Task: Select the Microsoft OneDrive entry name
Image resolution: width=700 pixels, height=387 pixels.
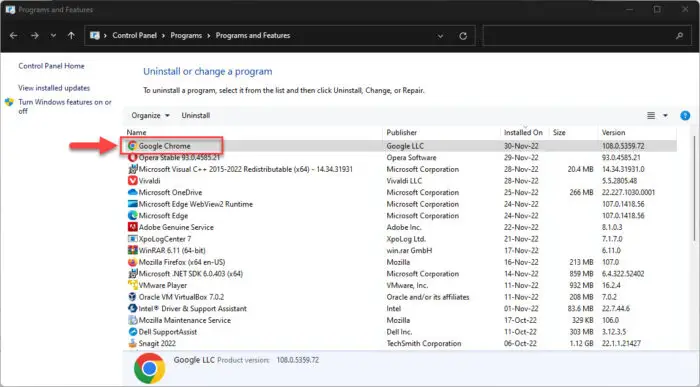Action: tap(171, 192)
